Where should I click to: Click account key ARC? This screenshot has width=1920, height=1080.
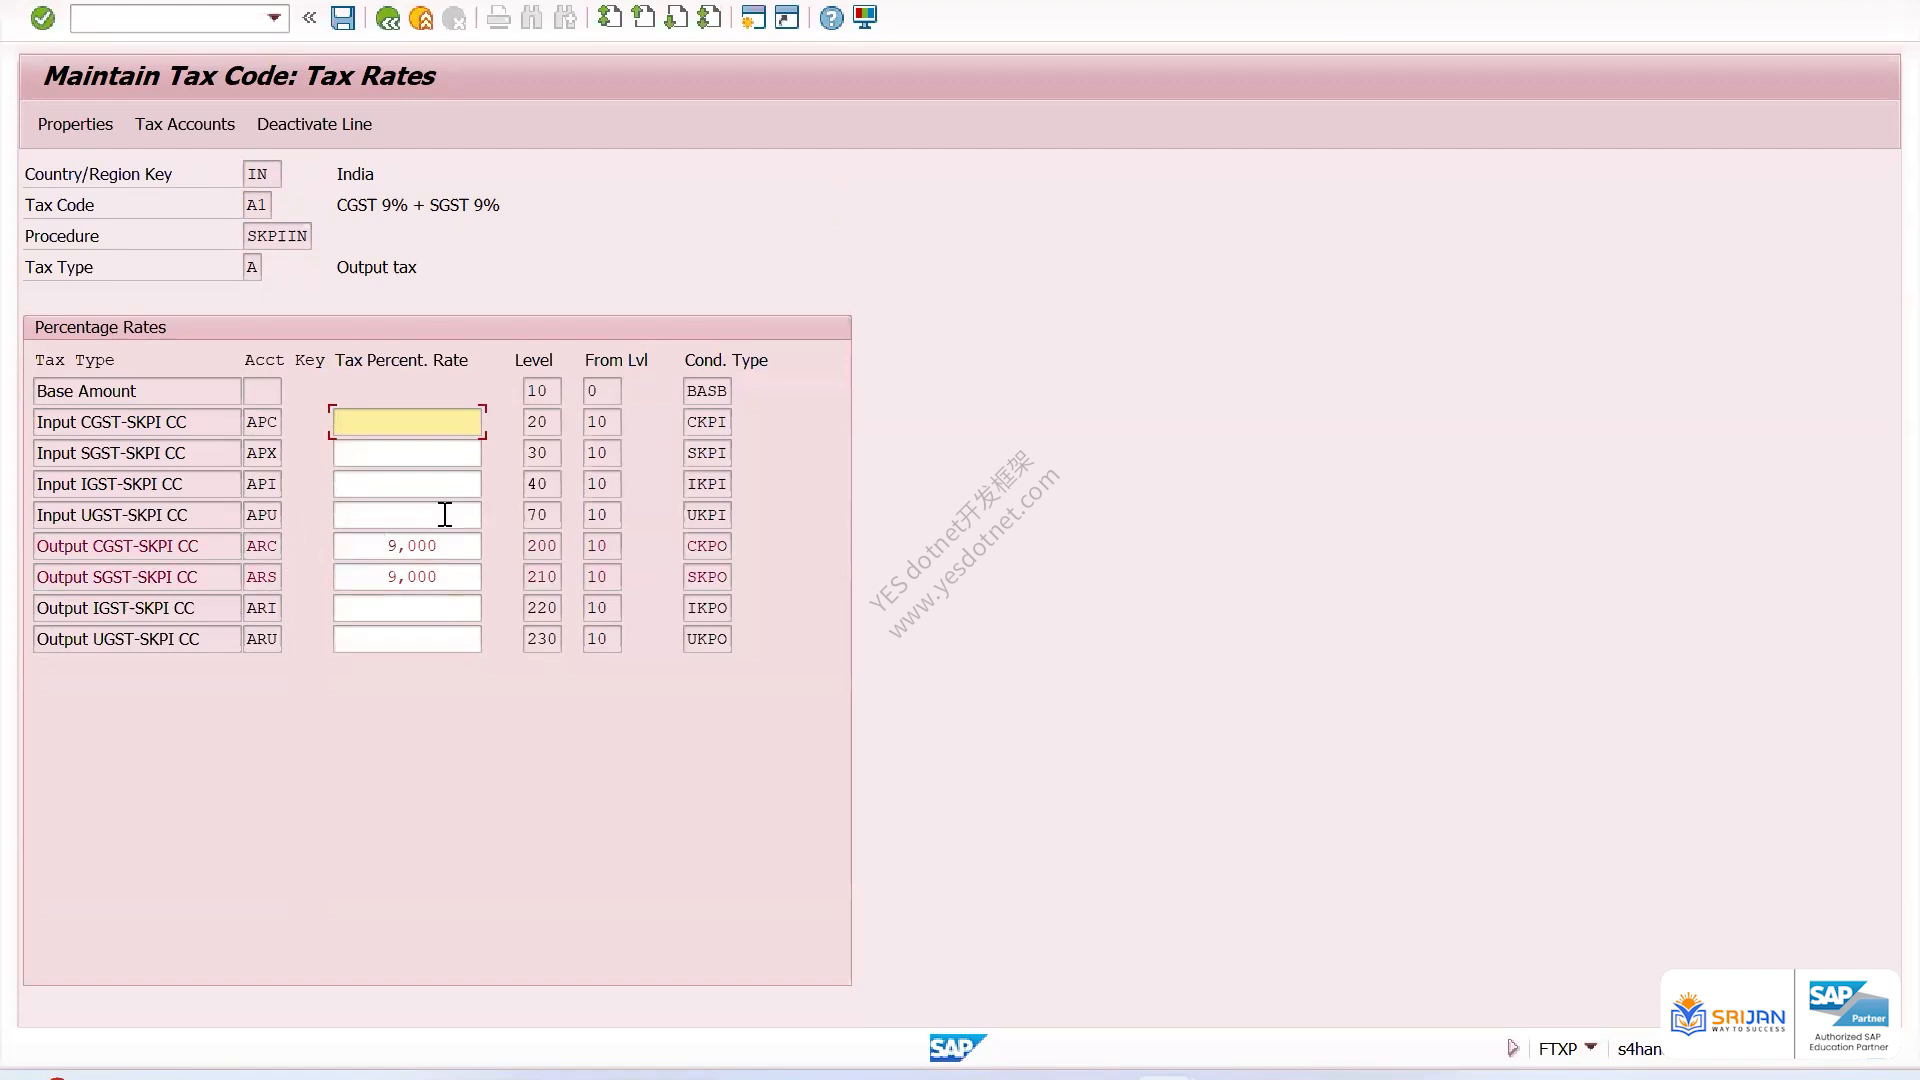click(x=262, y=546)
